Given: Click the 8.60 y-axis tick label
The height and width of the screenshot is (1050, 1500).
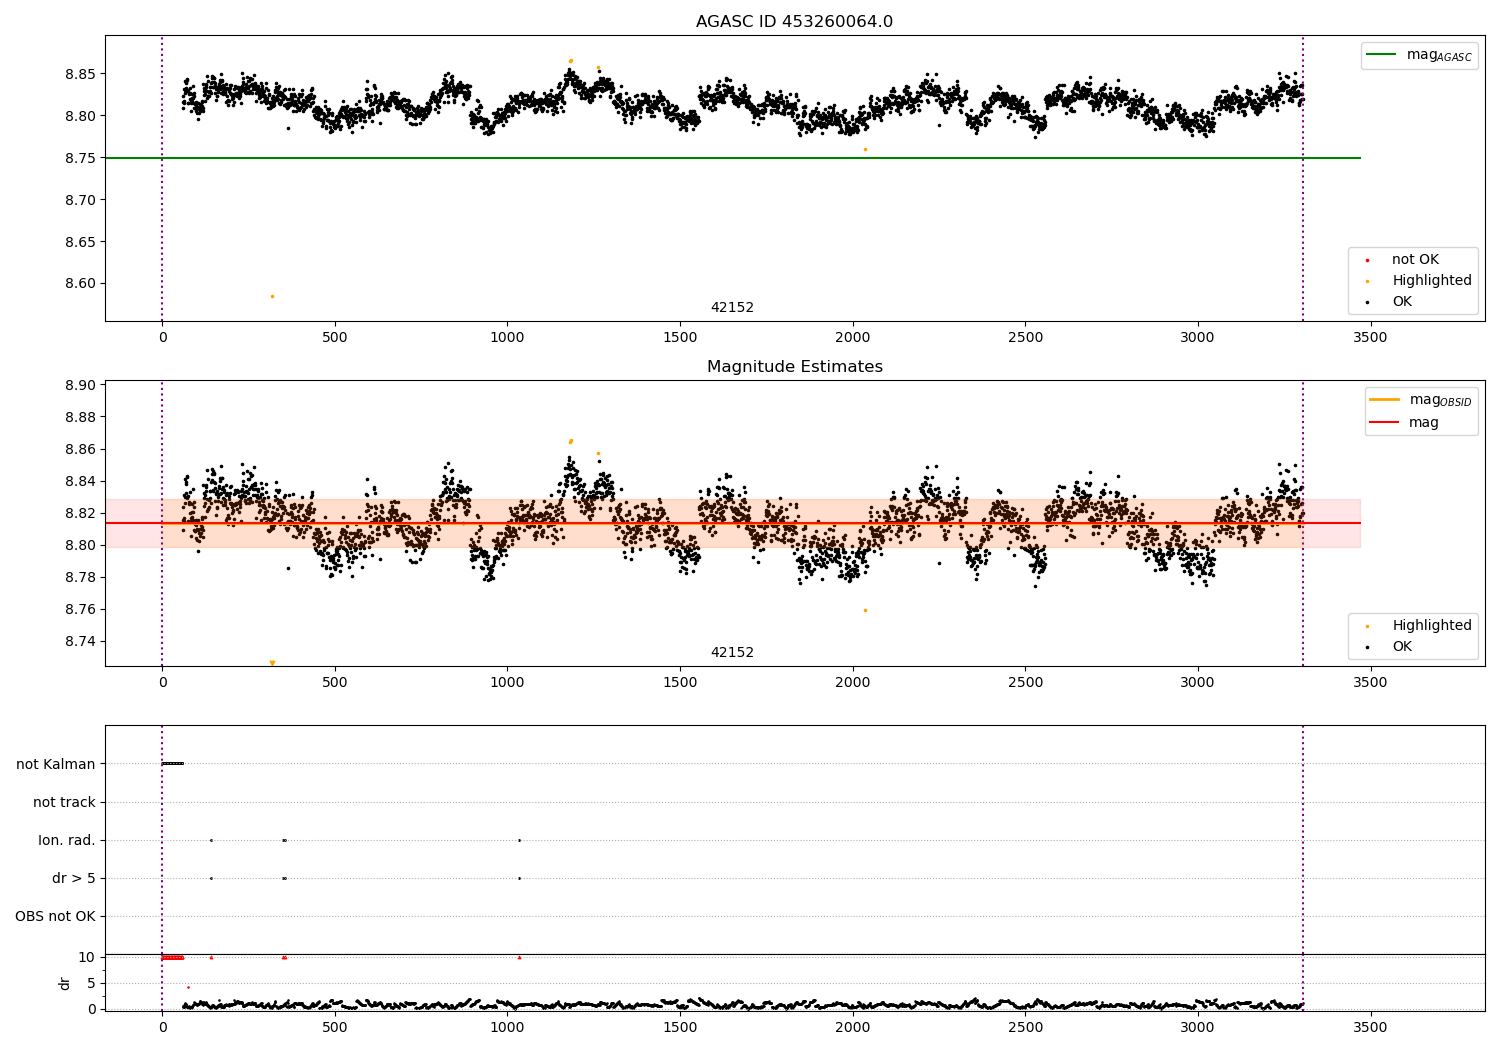Looking at the screenshot, I should pyautogui.click(x=80, y=283).
